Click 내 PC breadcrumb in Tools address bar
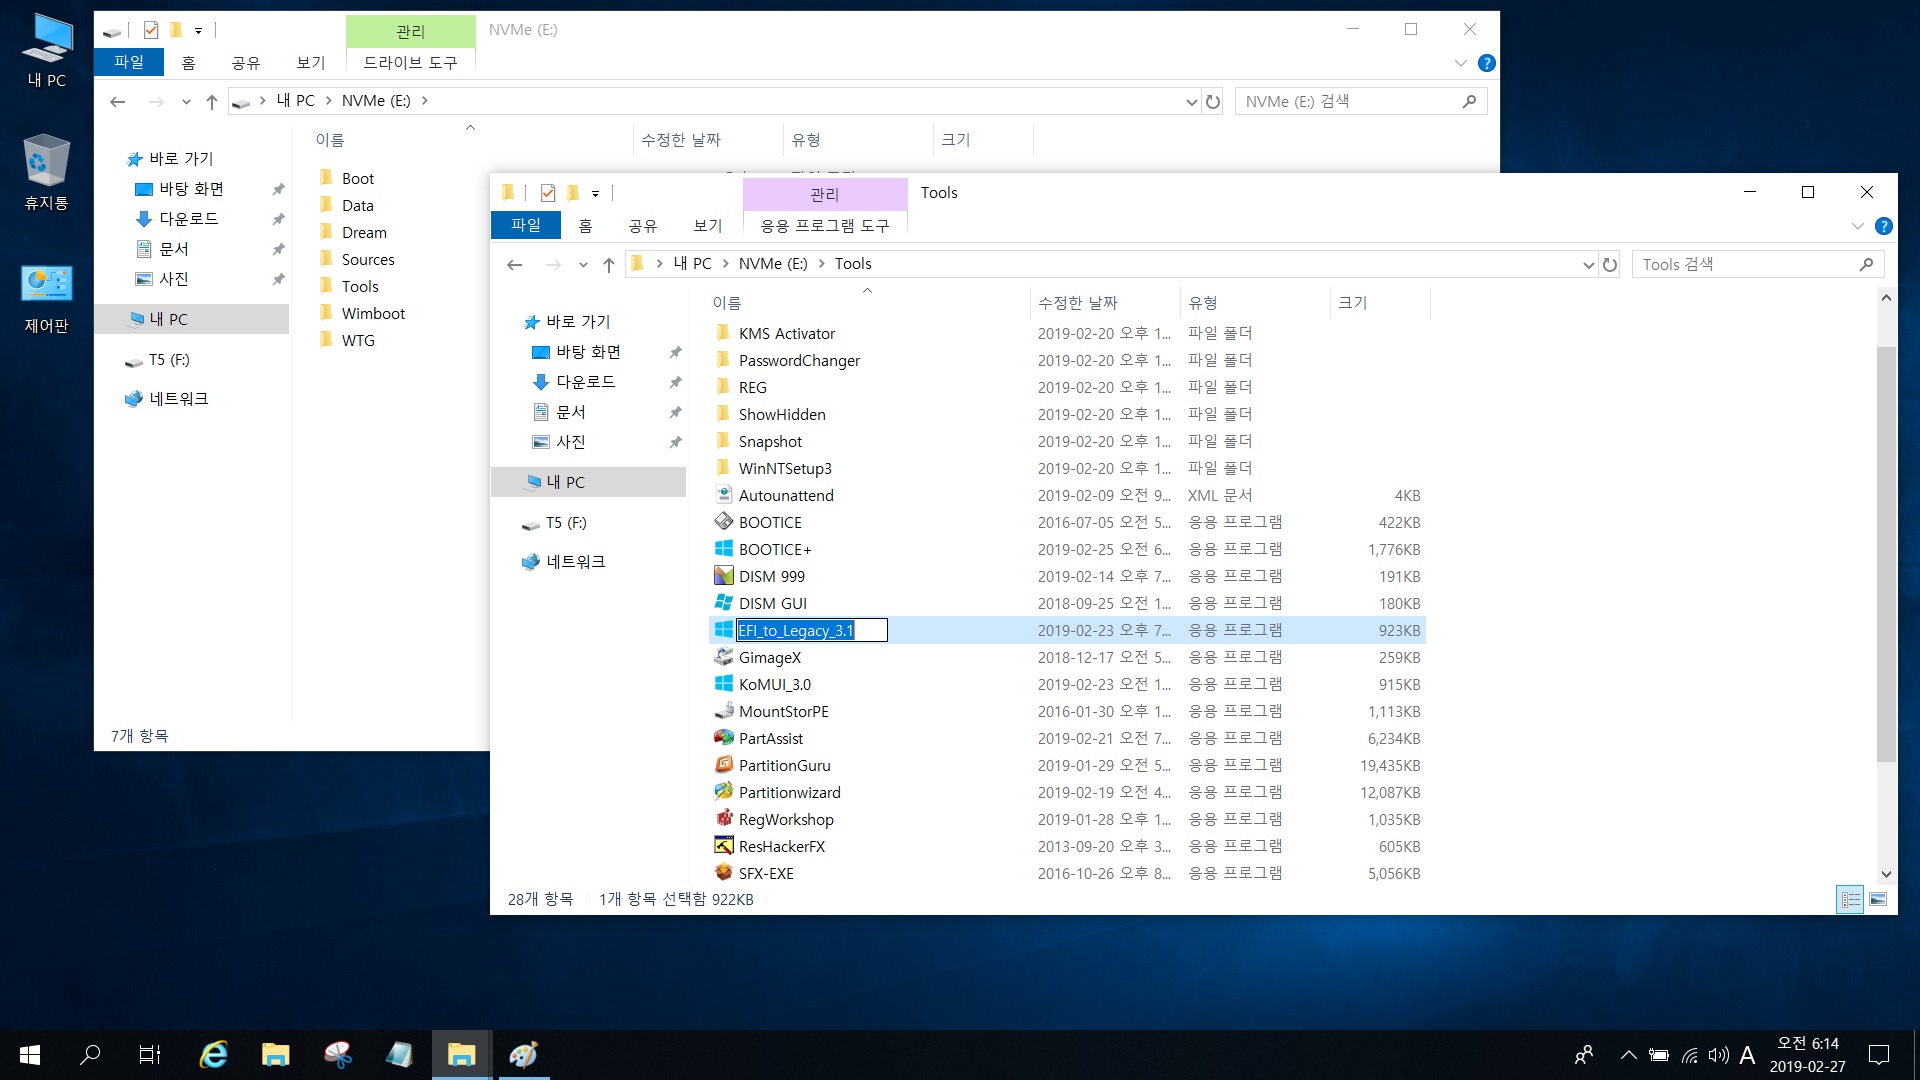Image resolution: width=1920 pixels, height=1080 pixels. pos(693,264)
